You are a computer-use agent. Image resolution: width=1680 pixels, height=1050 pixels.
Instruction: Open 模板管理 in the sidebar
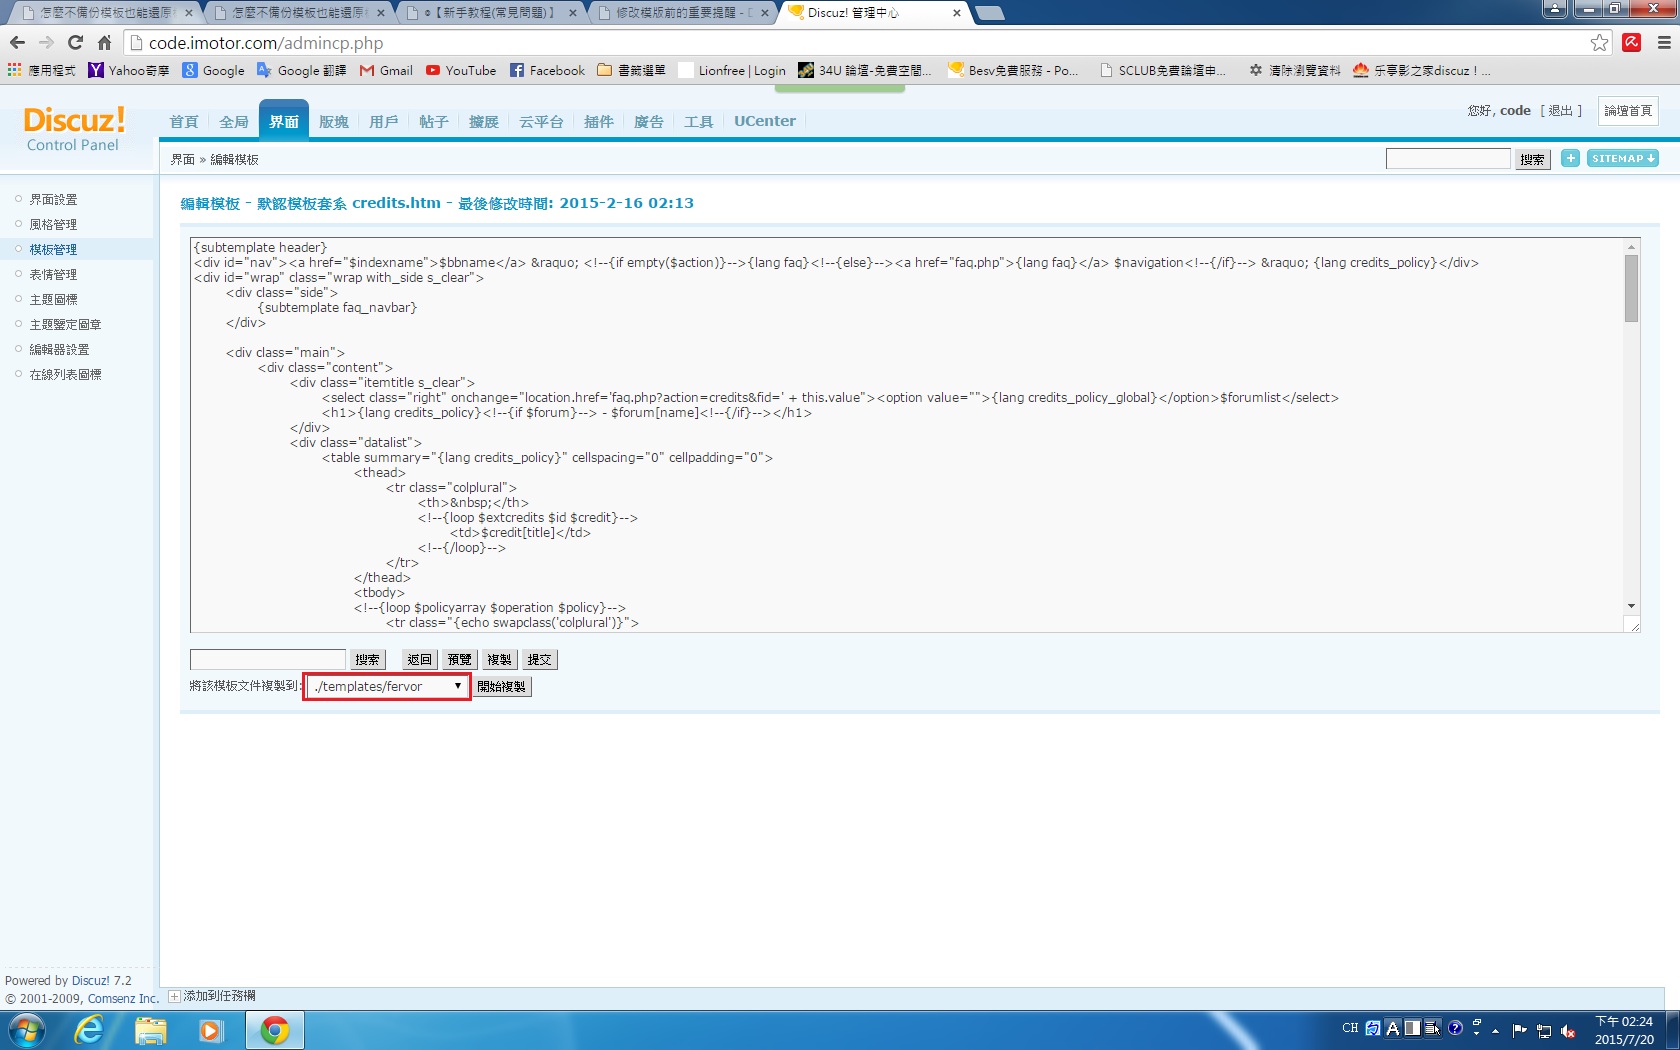click(53, 249)
